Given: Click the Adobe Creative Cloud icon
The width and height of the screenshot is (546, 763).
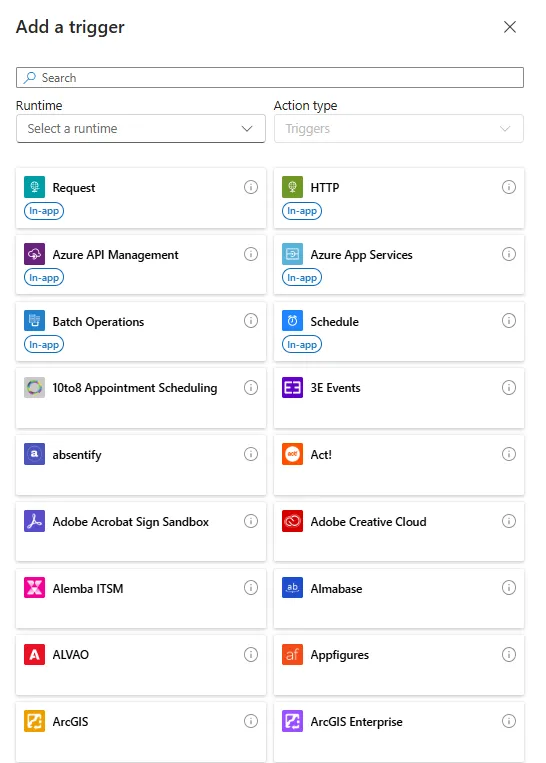Looking at the screenshot, I should pos(292,521).
